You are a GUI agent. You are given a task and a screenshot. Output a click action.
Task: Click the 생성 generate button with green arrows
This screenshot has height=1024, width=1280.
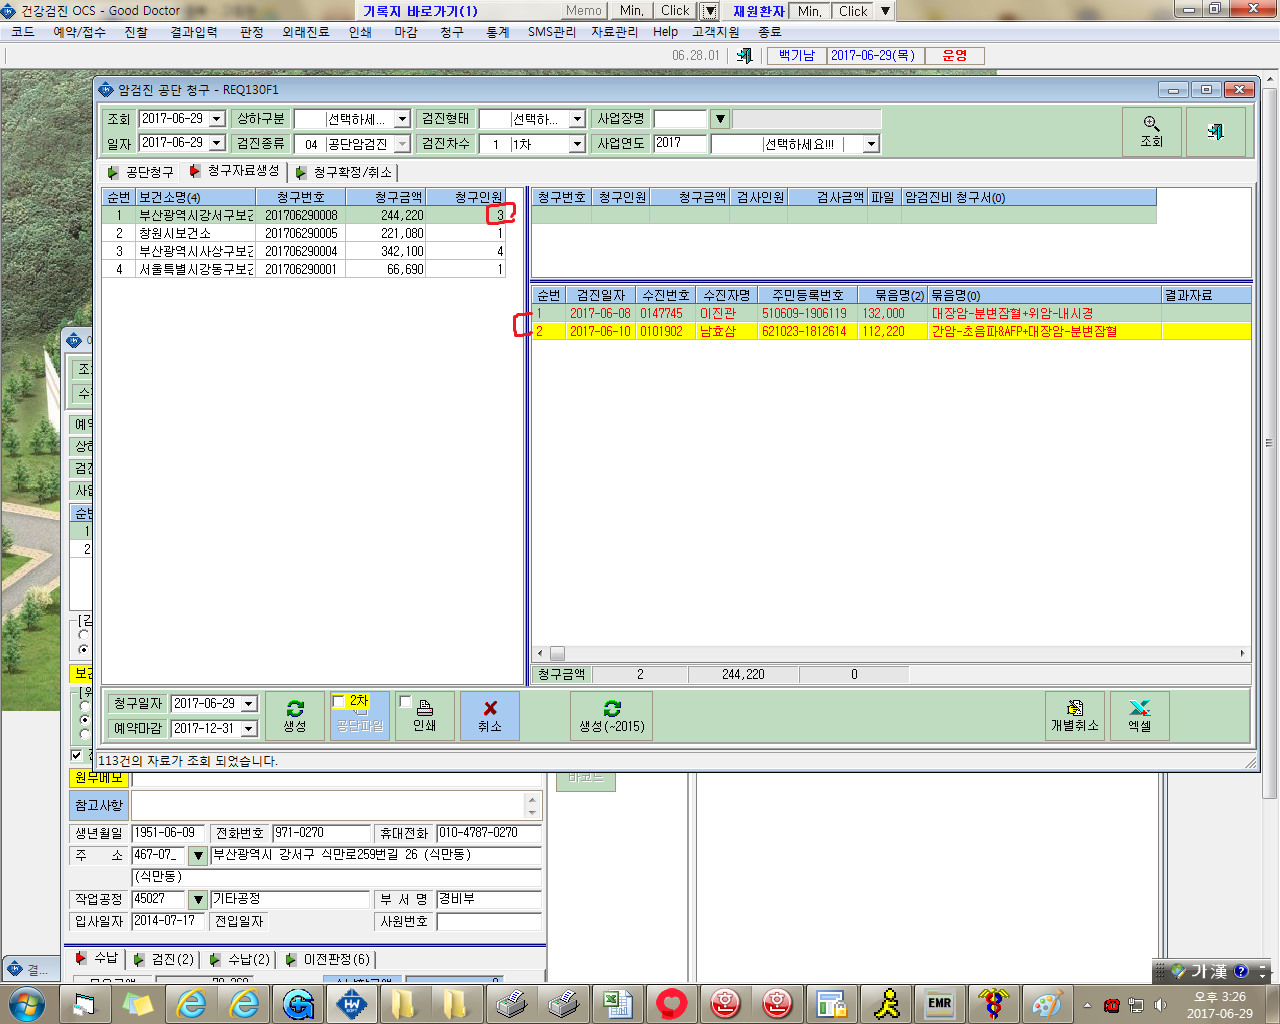click(295, 716)
